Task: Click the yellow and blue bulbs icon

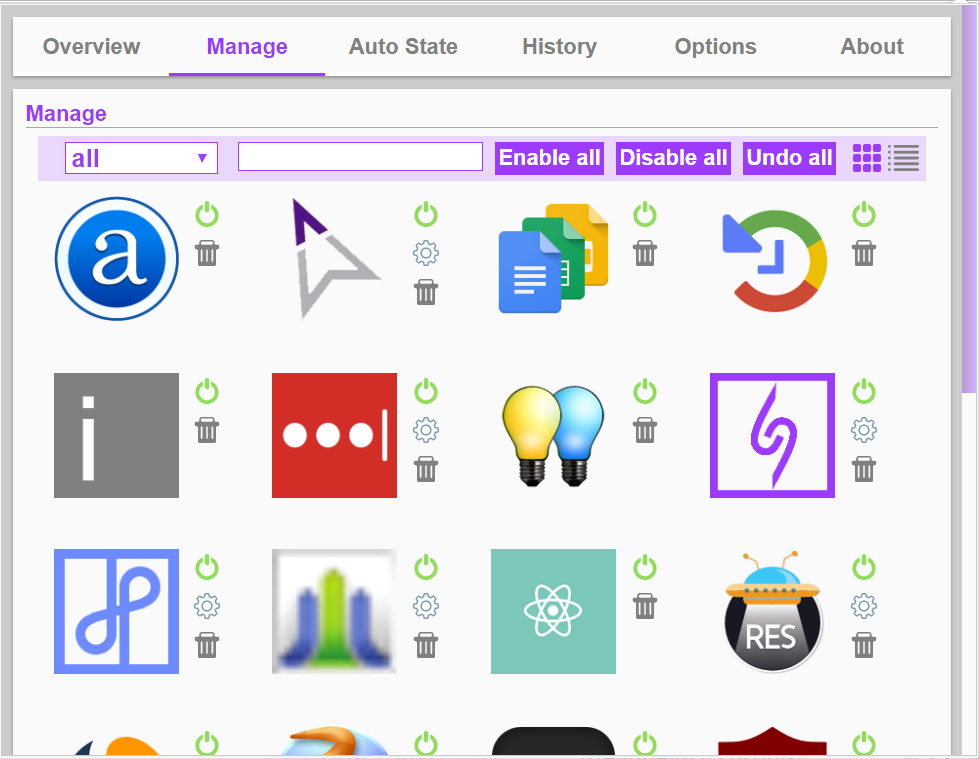Action: (553, 436)
